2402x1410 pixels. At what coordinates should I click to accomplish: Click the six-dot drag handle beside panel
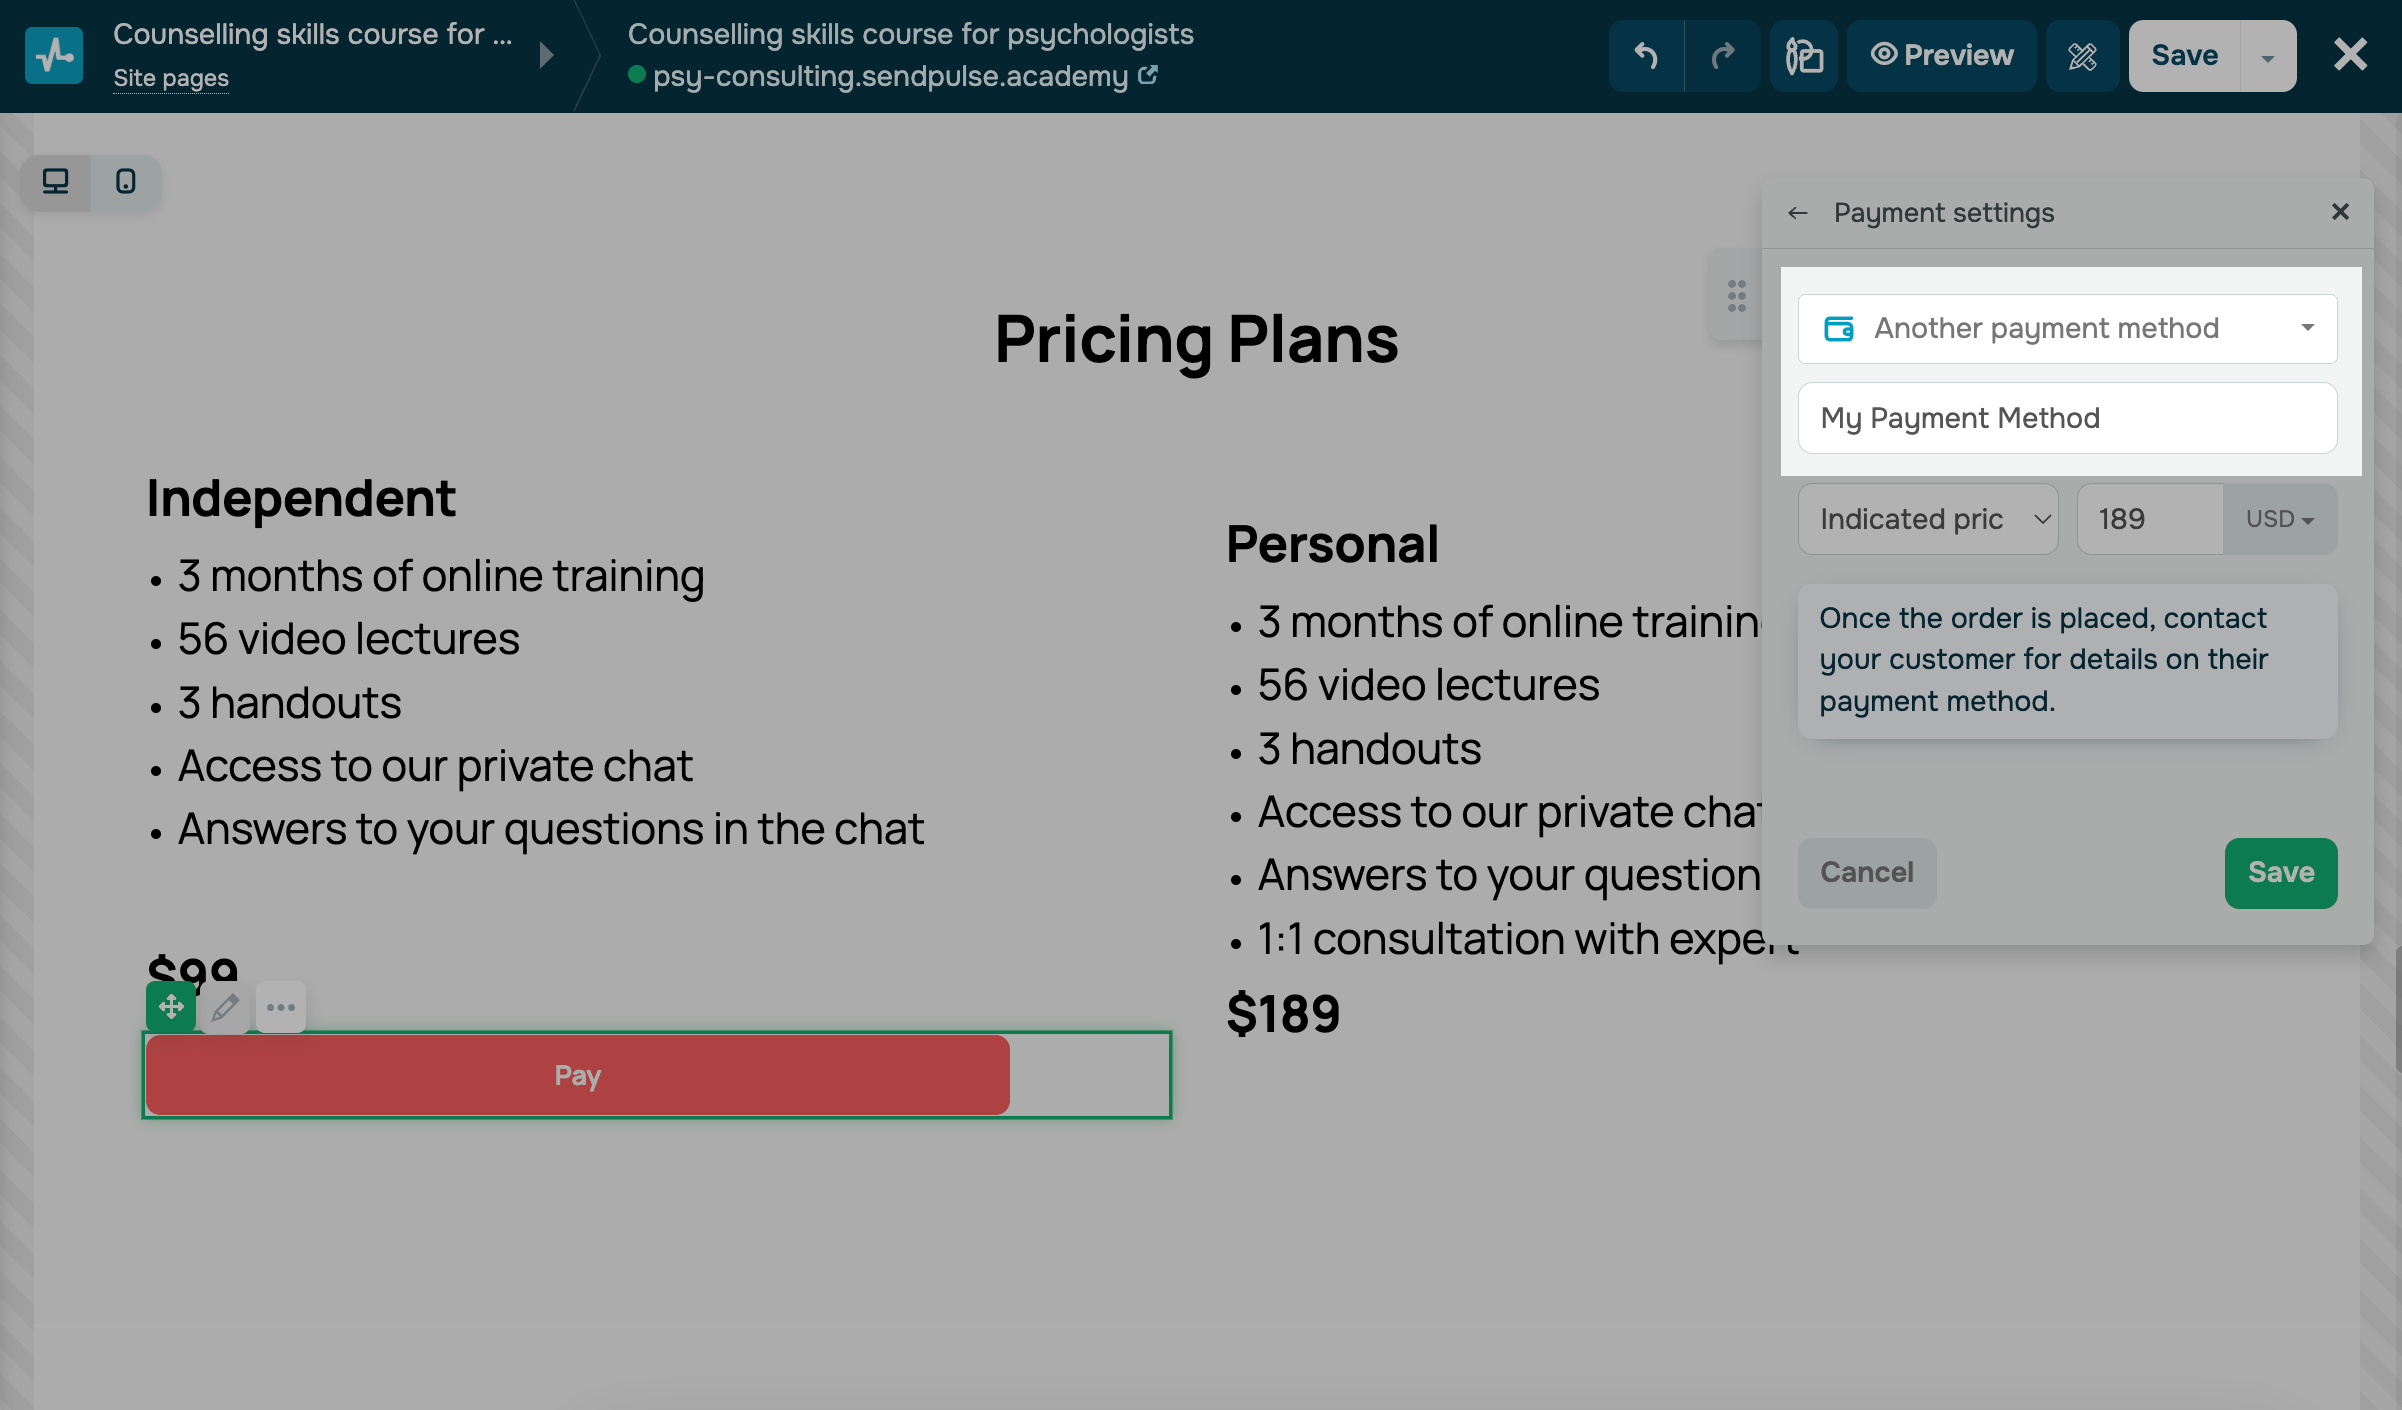tap(1737, 296)
